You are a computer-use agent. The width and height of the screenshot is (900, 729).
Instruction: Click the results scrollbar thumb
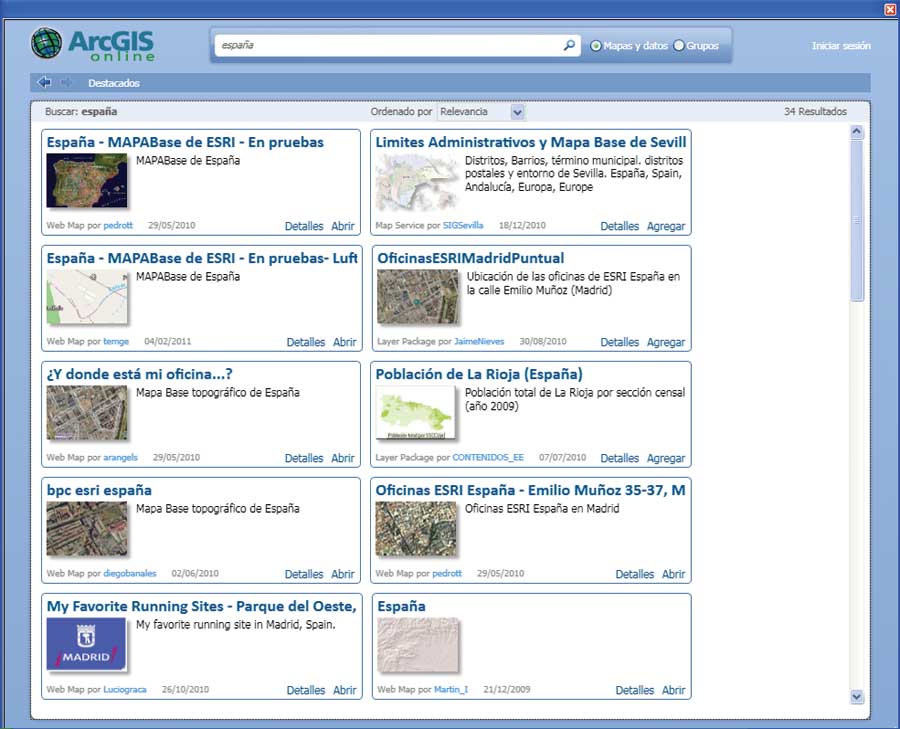856,220
